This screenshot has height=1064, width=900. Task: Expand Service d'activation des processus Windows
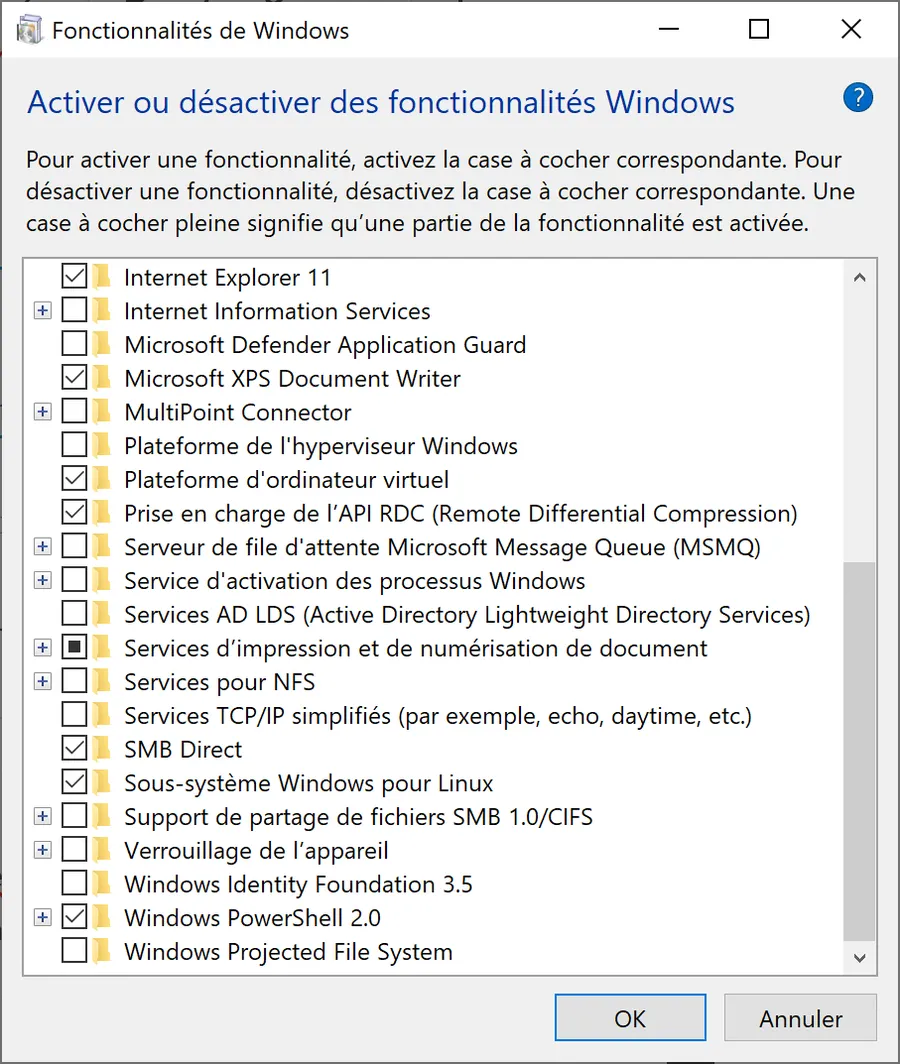(x=43, y=580)
